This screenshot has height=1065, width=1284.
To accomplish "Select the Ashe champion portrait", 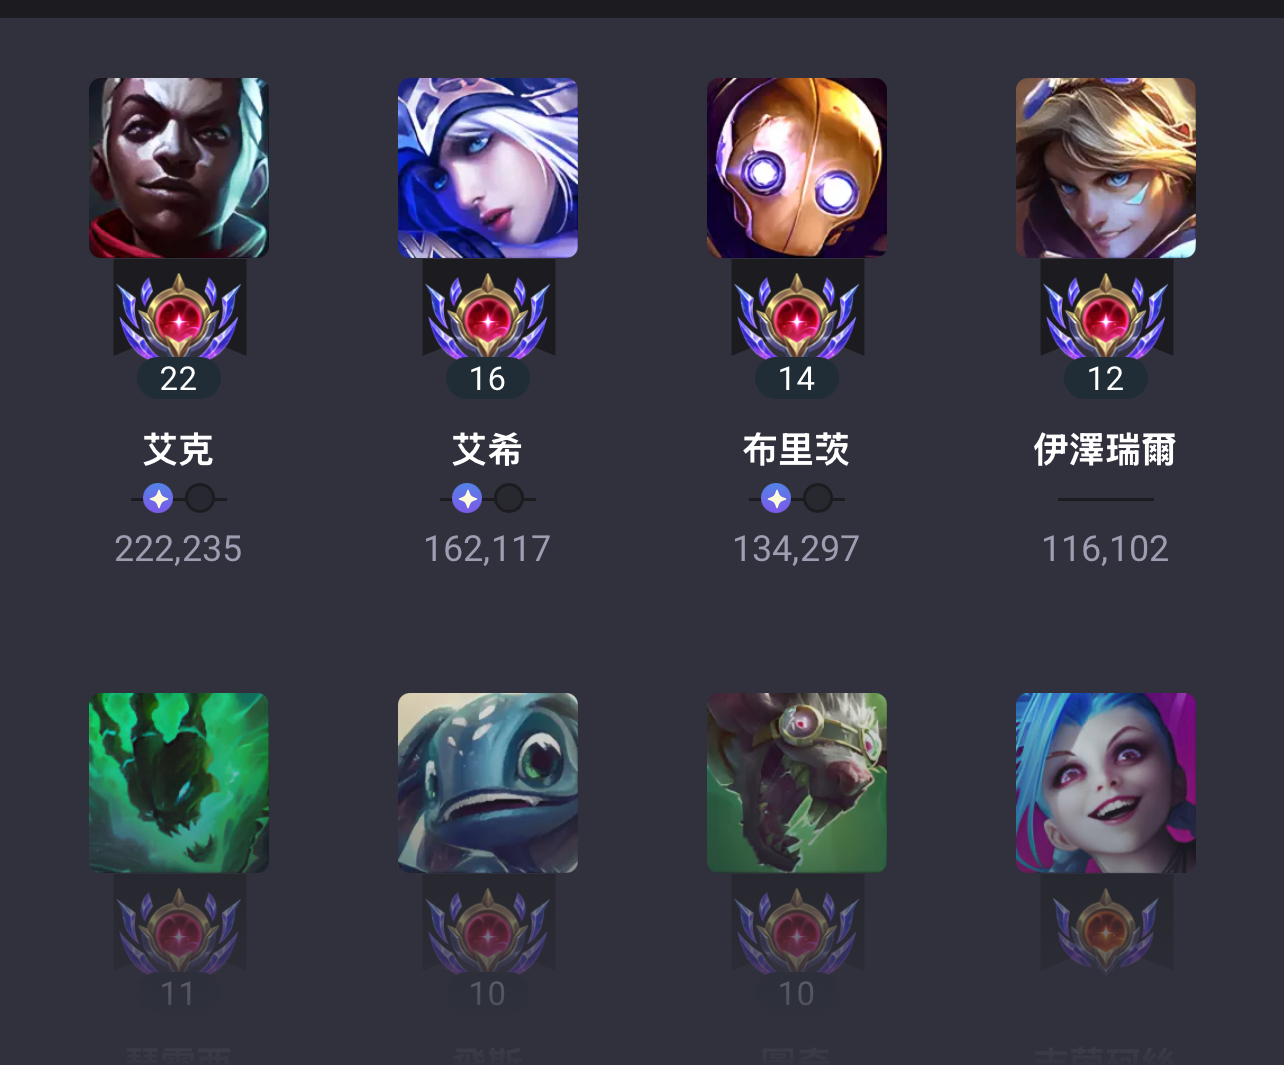I will pyautogui.click(x=488, y=168).
